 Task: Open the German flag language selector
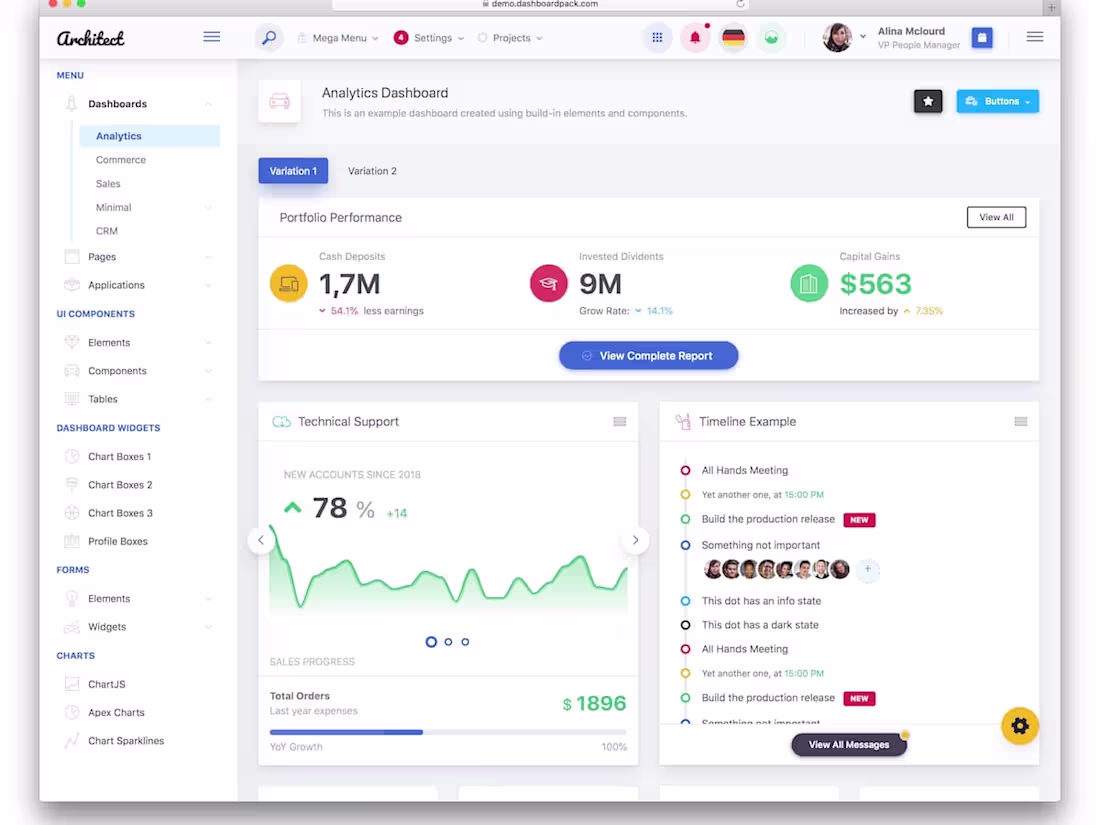733,37
